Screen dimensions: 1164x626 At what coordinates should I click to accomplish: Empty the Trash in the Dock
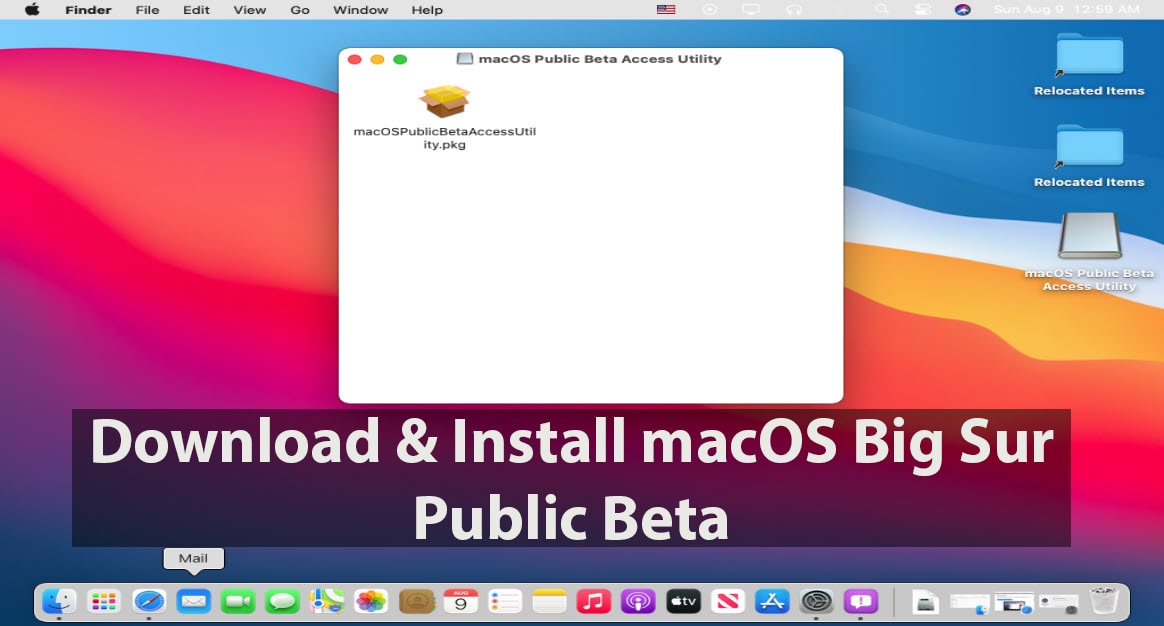(1104, 600)
